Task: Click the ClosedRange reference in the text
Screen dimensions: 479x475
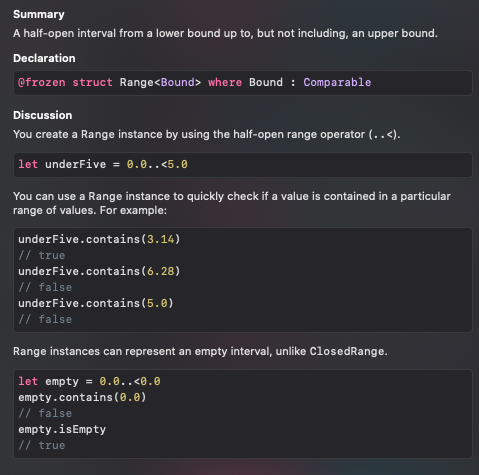Action: pyautogui.click(x=347, y=351)
